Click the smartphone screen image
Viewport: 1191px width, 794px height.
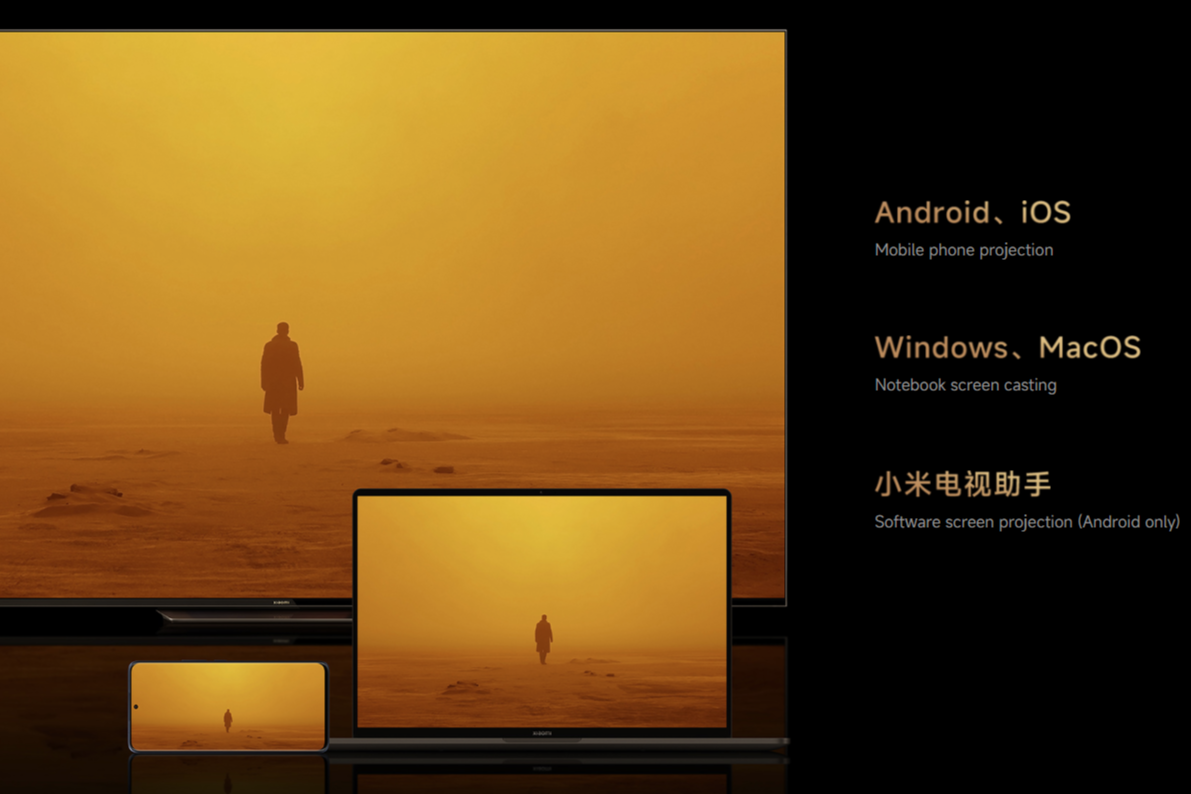[228, 706]
